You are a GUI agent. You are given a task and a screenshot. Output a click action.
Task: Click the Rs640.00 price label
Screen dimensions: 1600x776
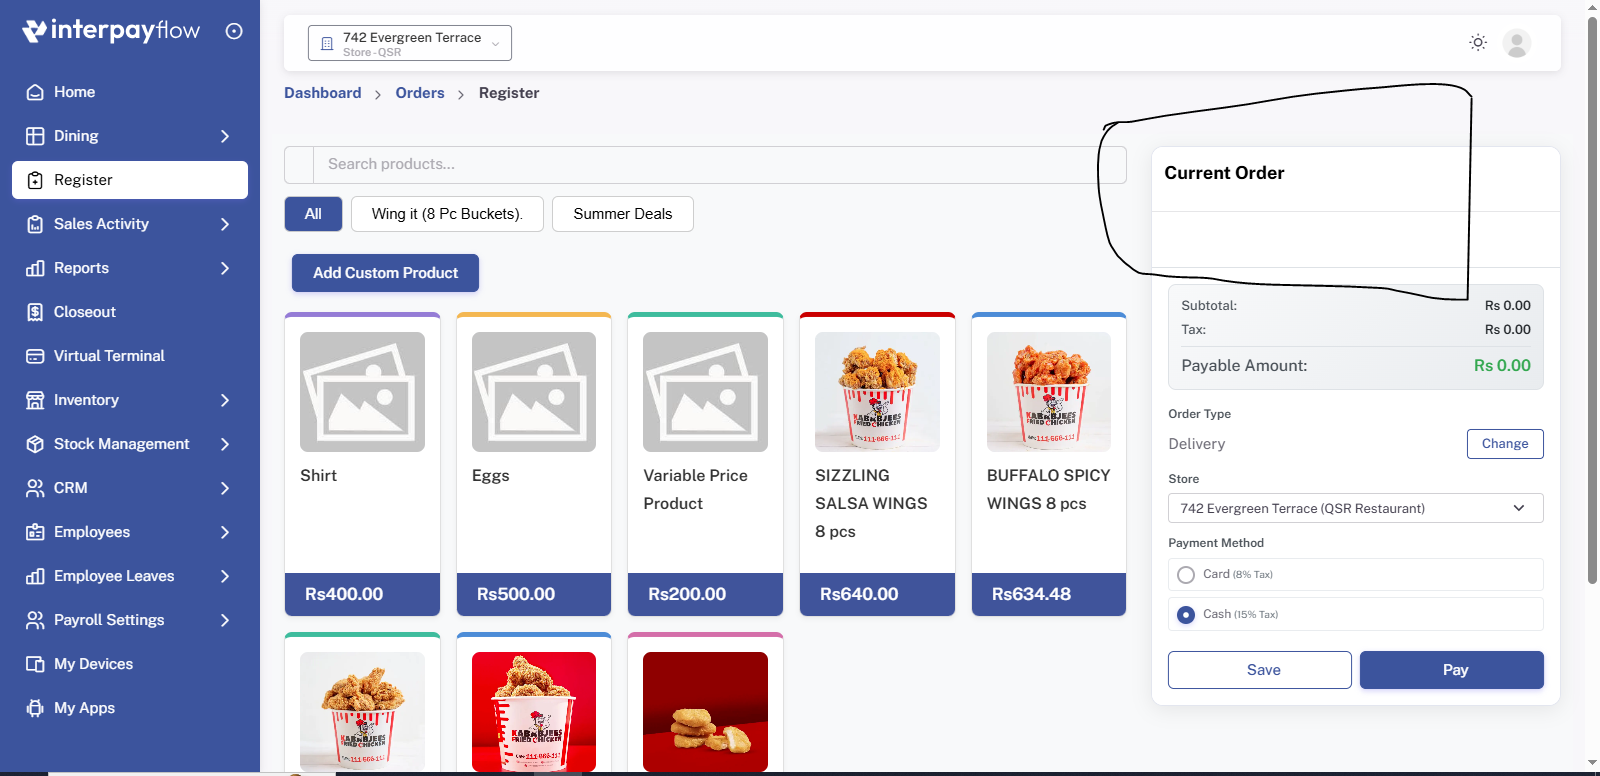[859, 594]
